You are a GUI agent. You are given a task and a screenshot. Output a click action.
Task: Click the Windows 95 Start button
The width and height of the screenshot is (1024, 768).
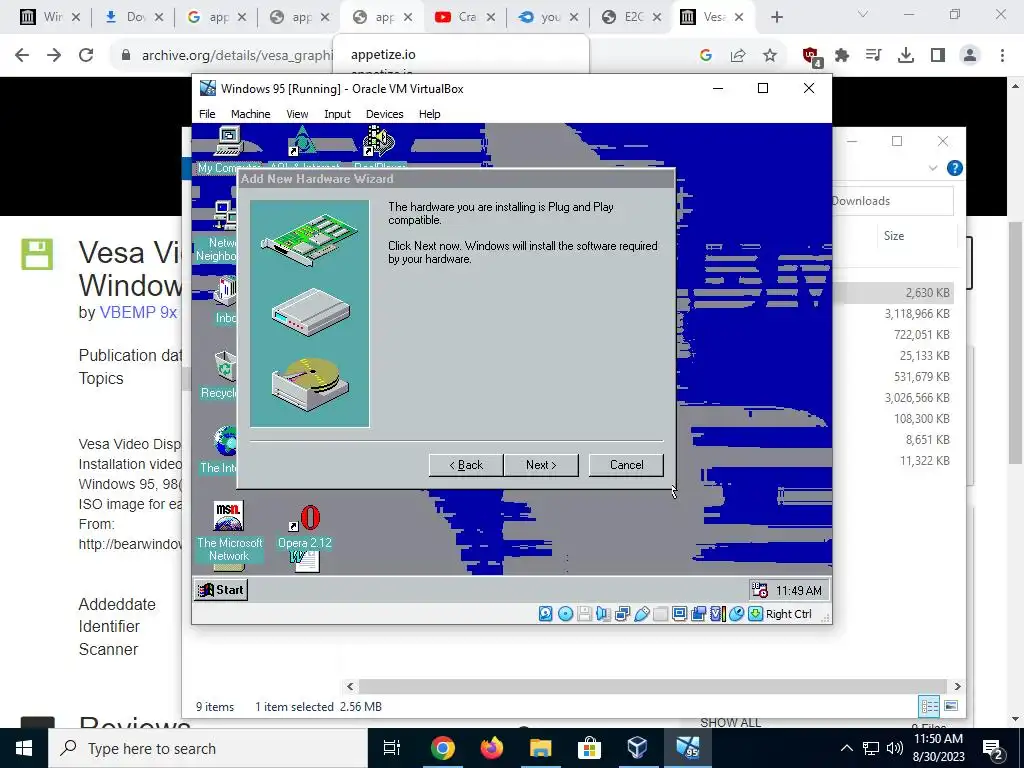(x=221, y=590)
